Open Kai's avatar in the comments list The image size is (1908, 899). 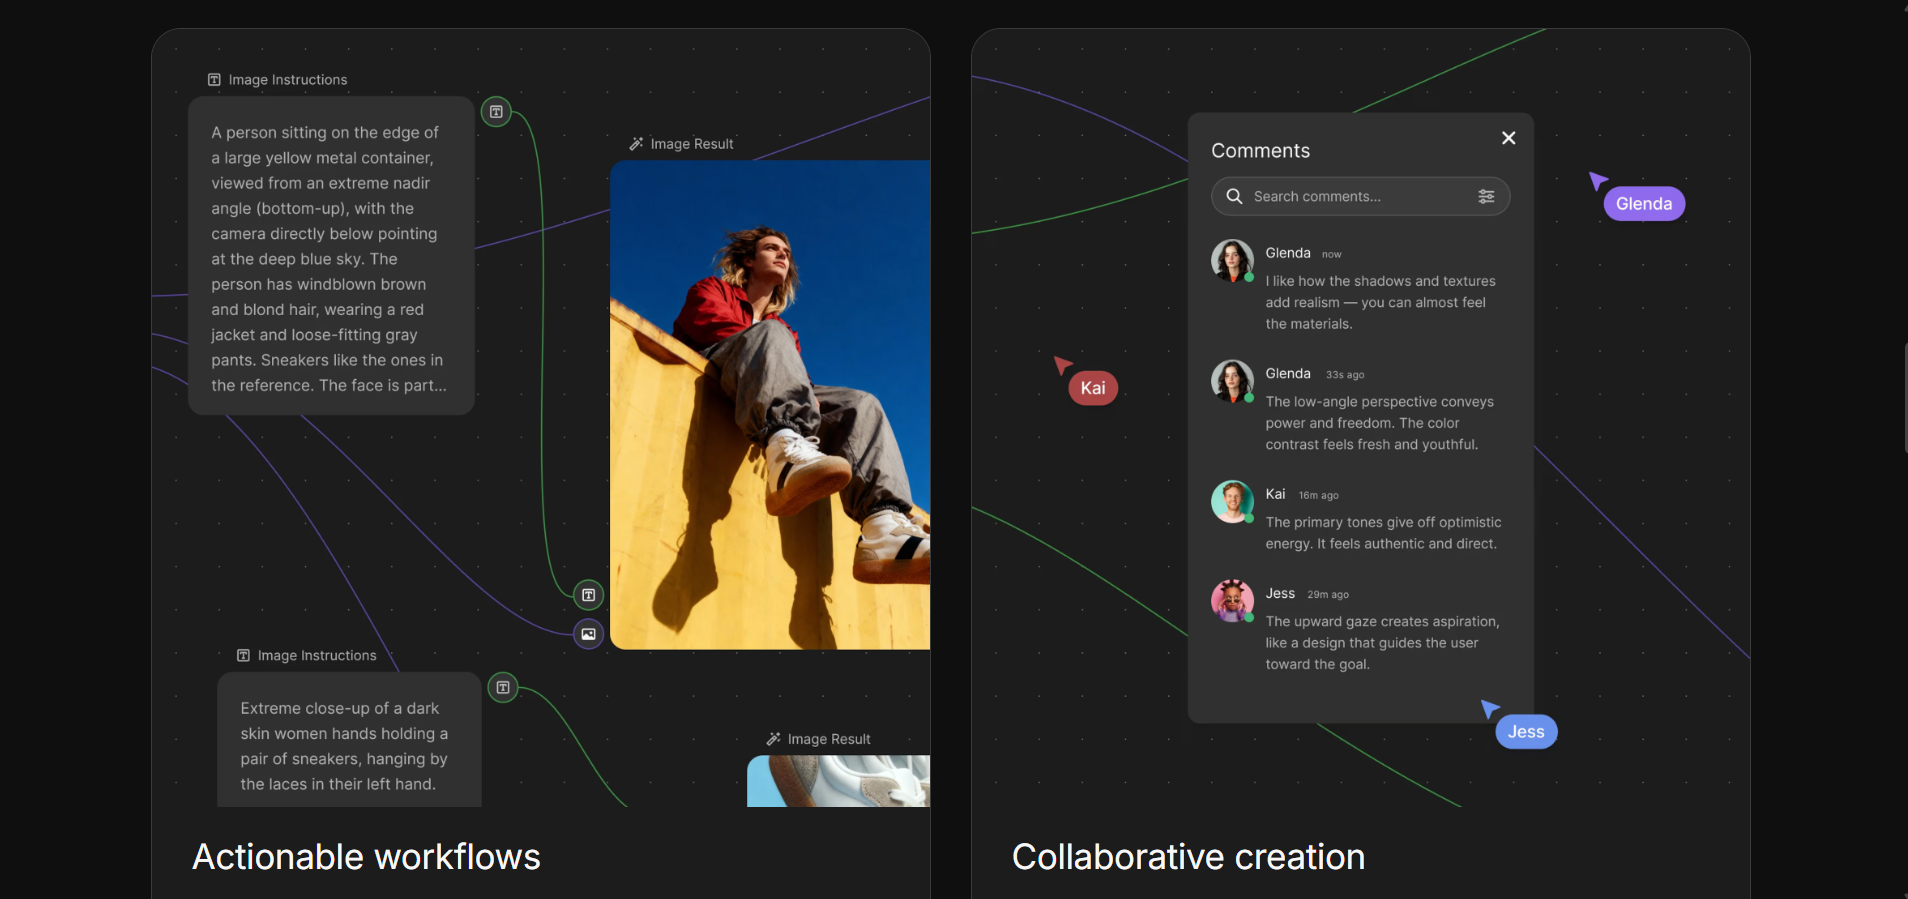coord(1232,502)
